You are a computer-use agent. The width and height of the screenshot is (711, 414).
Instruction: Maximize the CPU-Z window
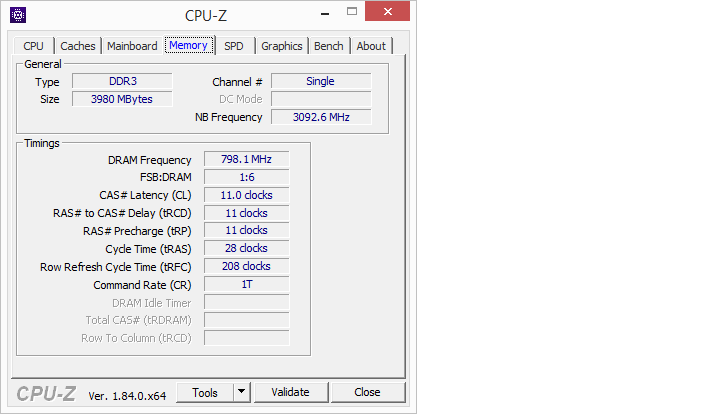click(352, 12)
